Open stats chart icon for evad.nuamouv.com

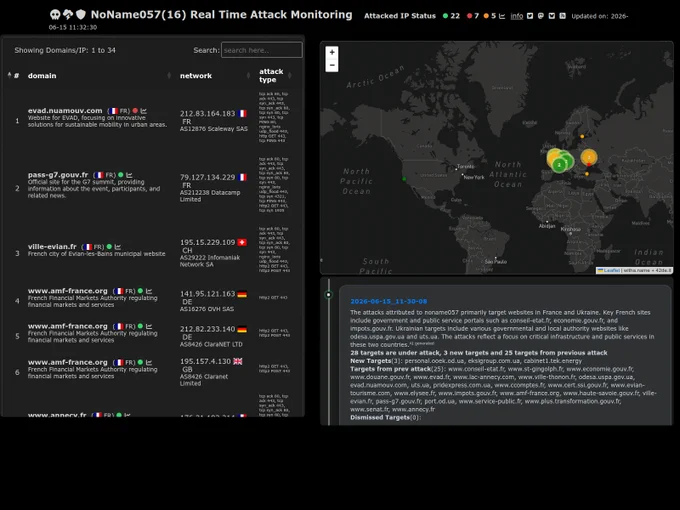pos(144,111)
